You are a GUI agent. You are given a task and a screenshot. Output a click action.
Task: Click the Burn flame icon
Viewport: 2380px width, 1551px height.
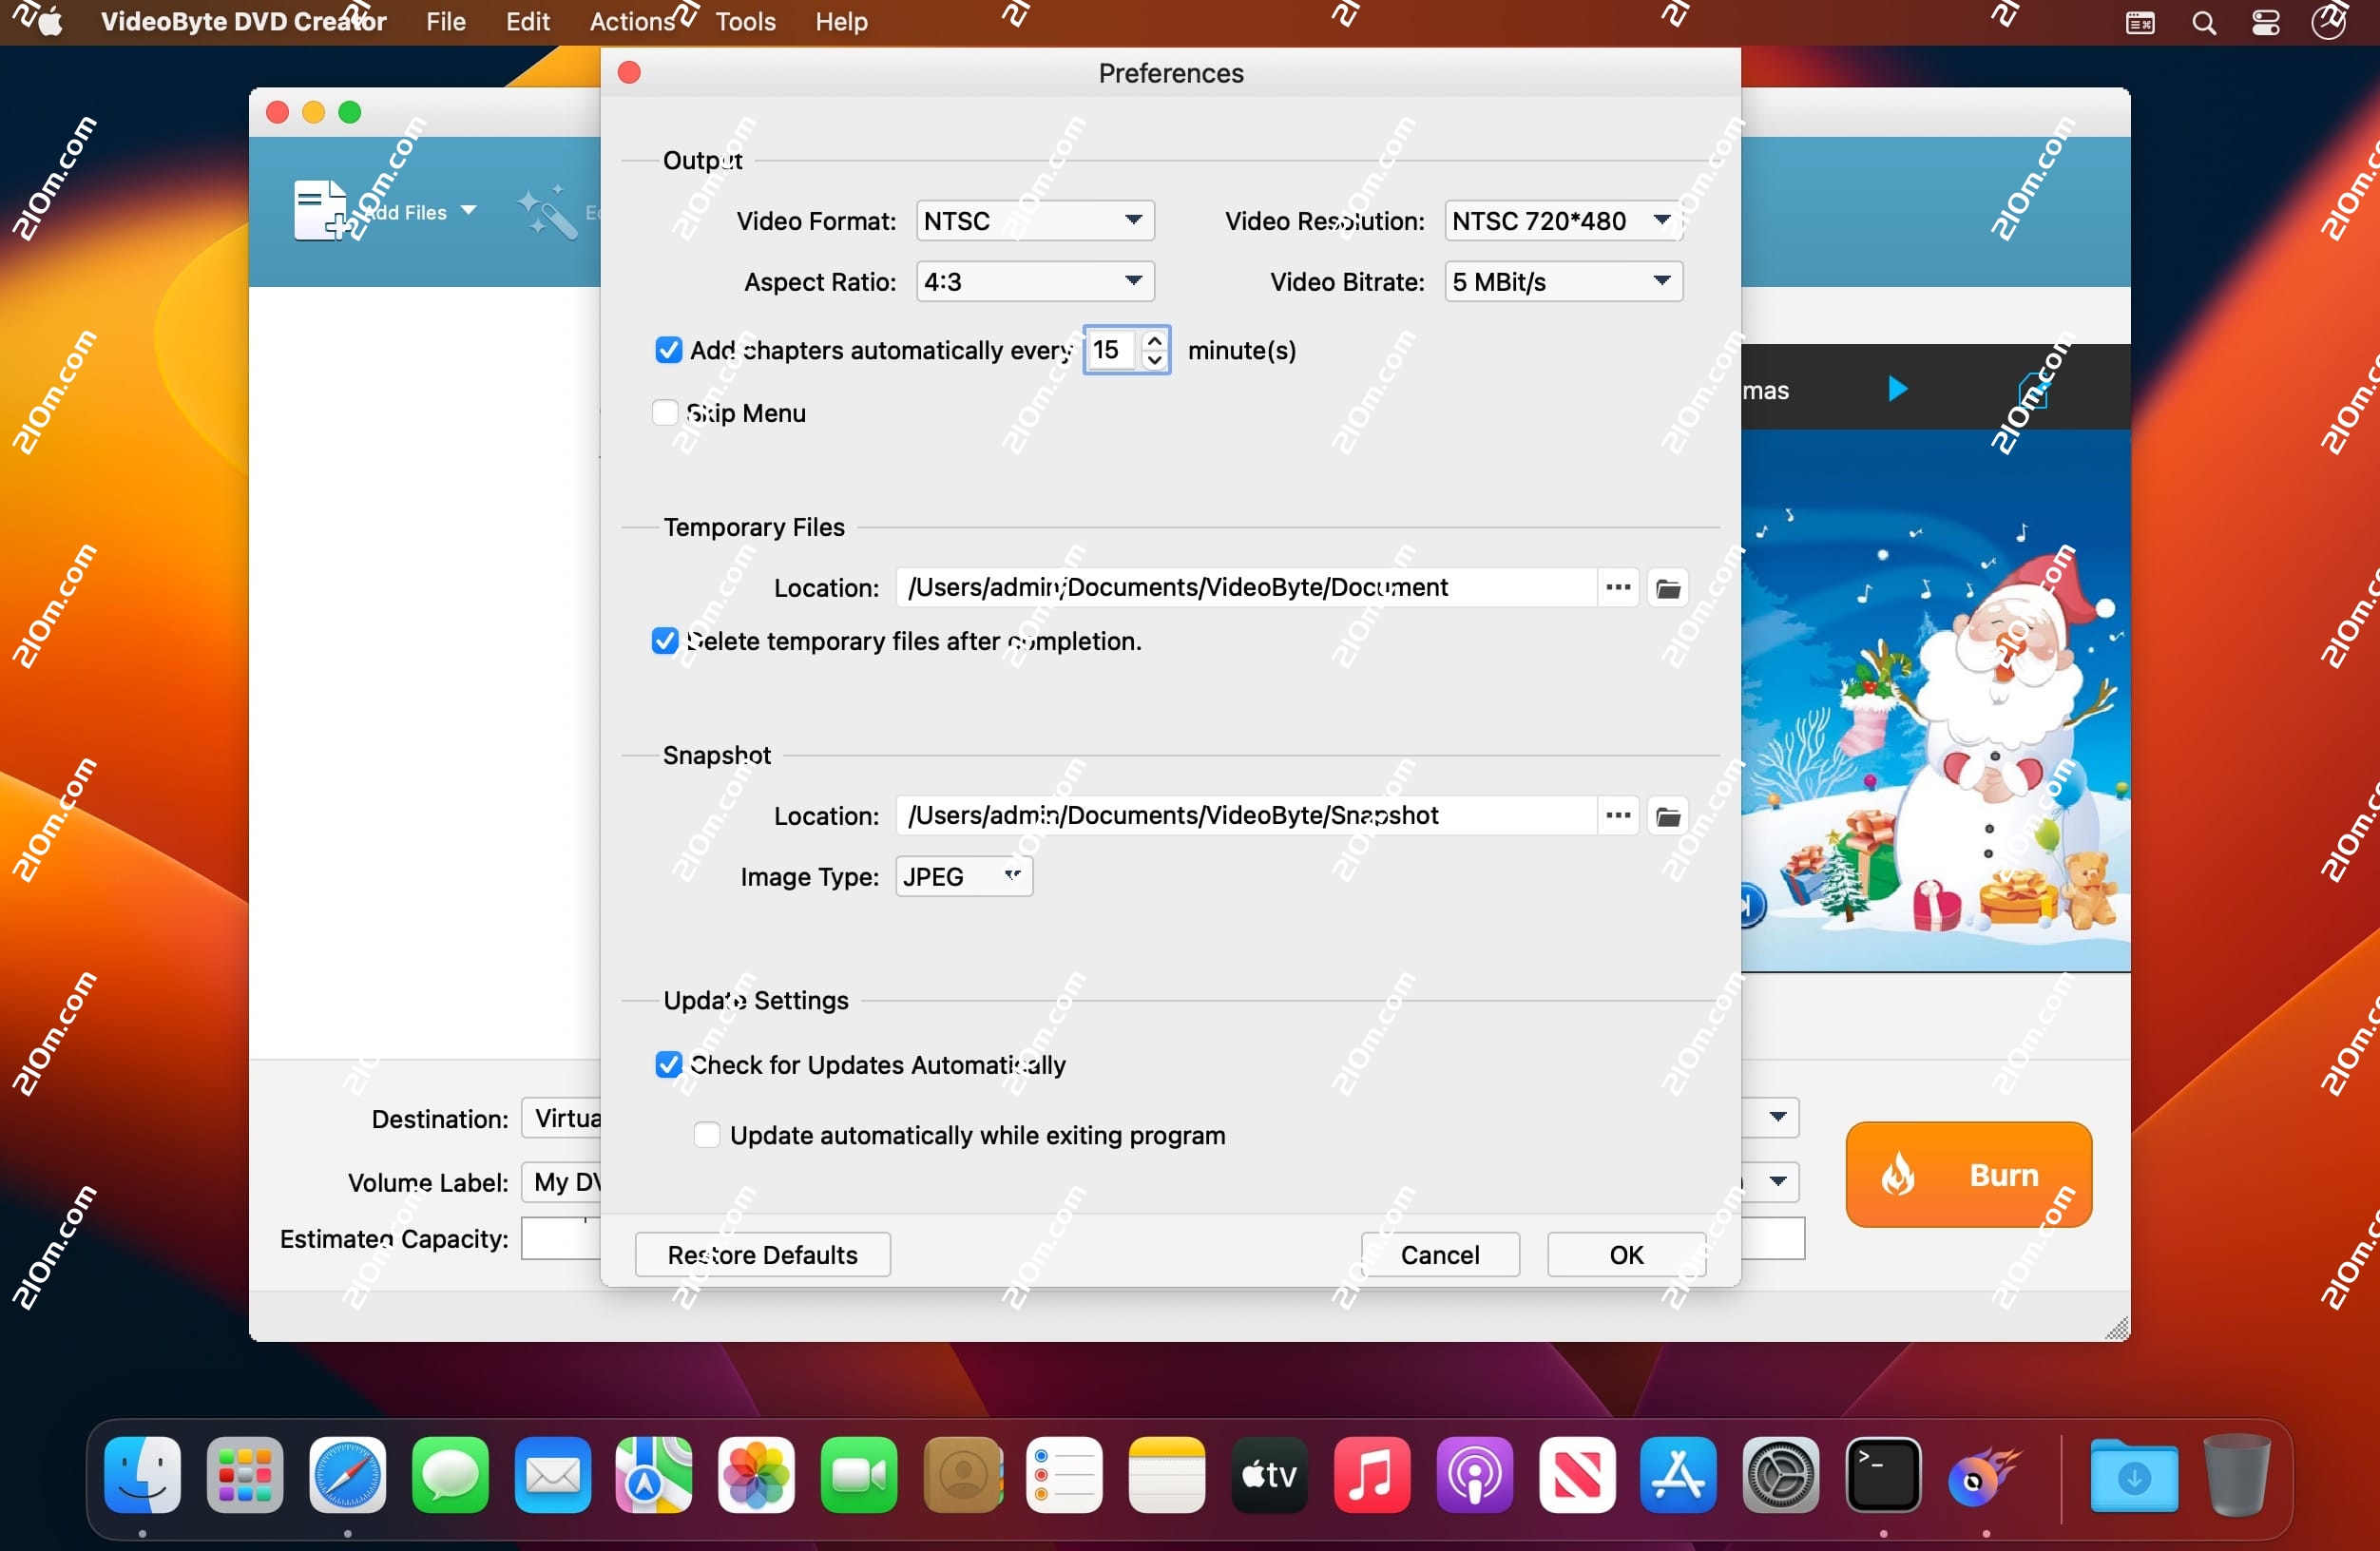click(x=1898, y=1174)
